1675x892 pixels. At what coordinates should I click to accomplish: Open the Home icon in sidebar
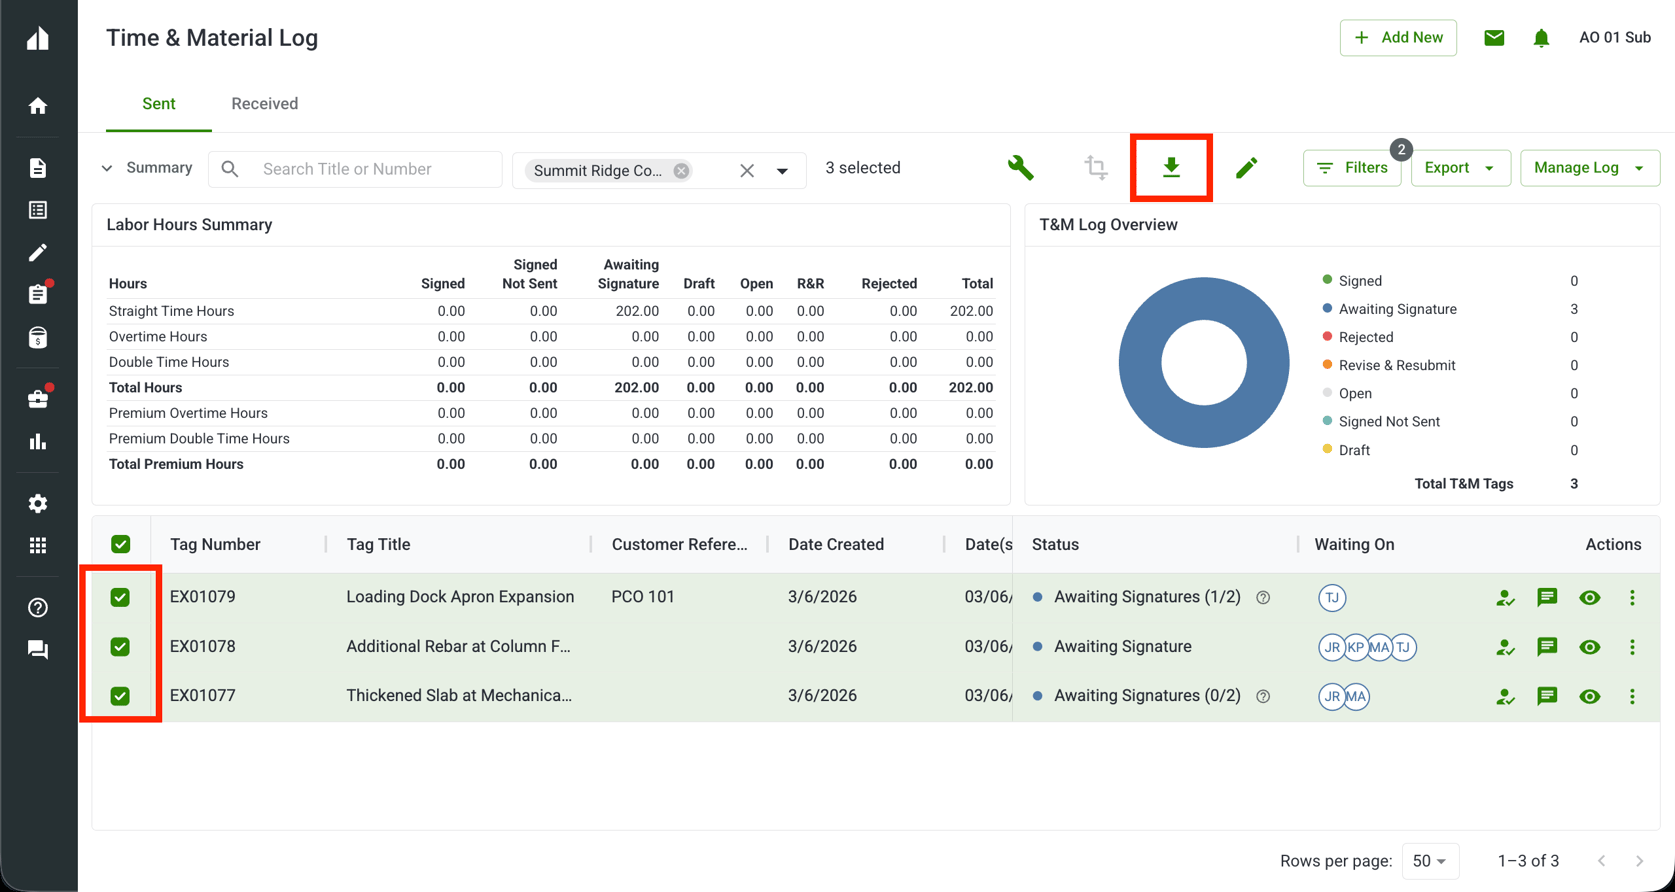(38, 106)
